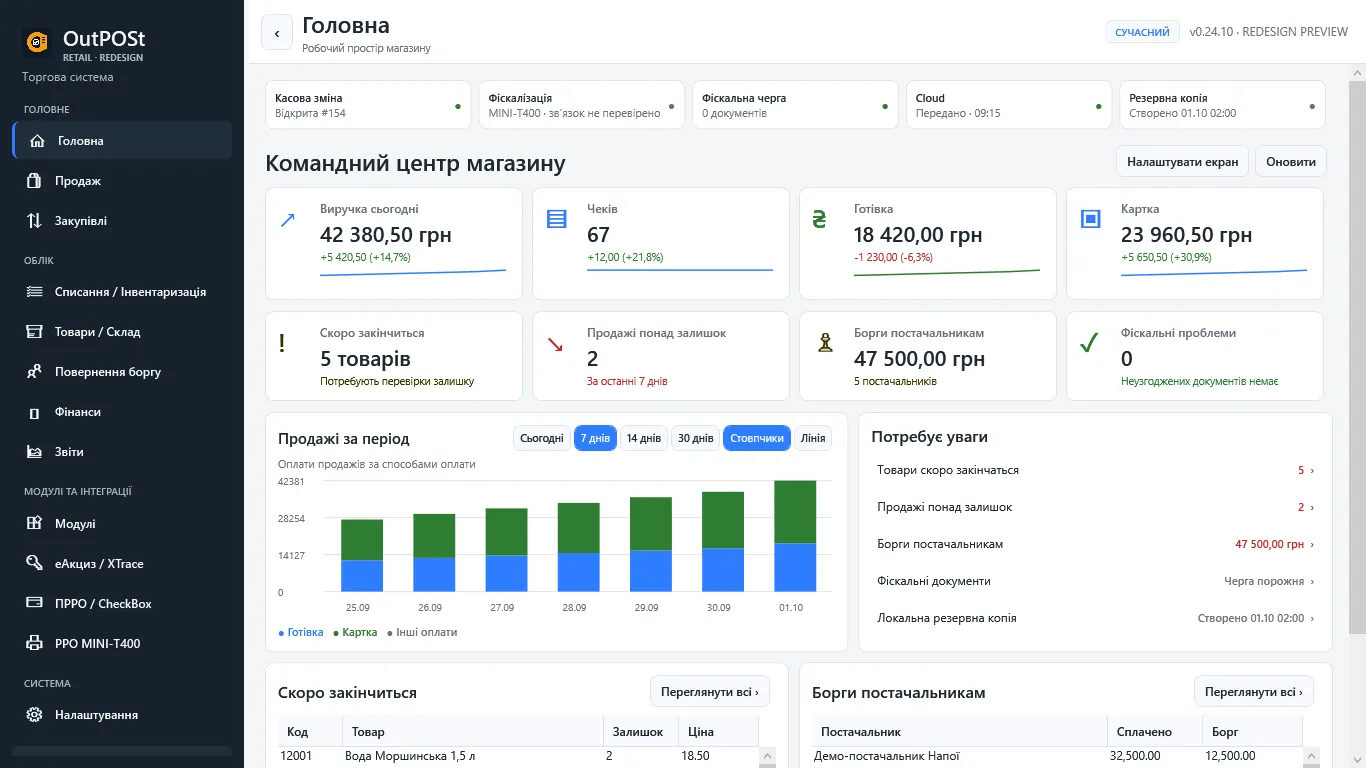Select the 14 днів period toggle
This screenshot has width=1366, height=768.
tap(644, 438)
